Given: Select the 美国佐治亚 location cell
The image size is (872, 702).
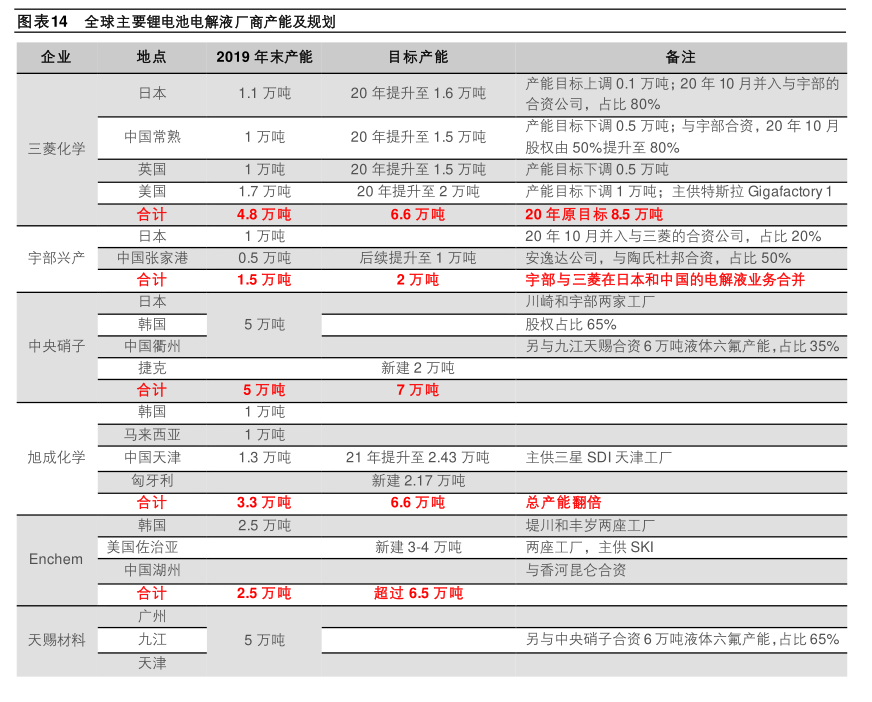Looking at the screenshot, I should tap(152, 547).
